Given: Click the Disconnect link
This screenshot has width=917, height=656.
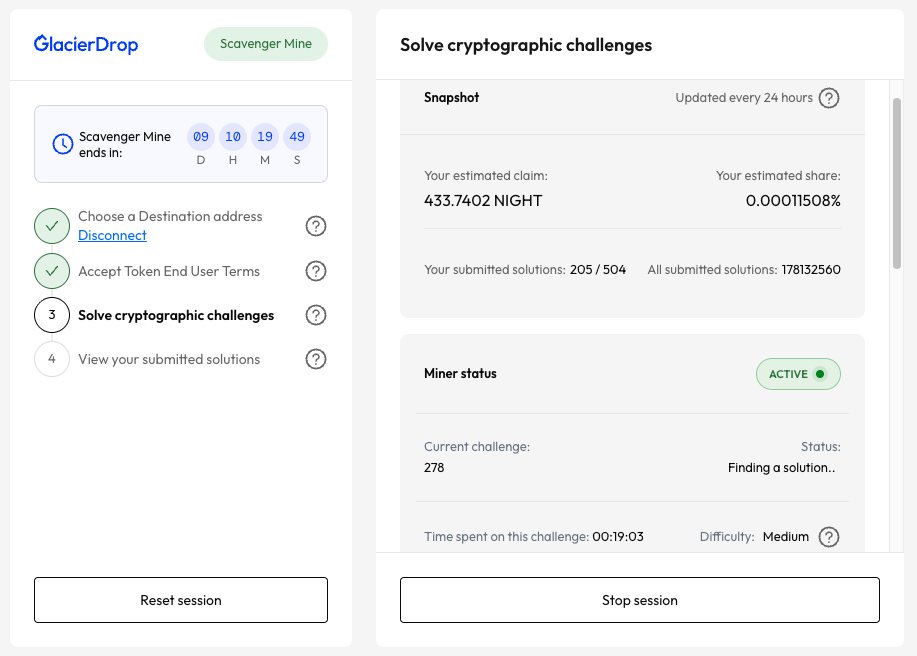Looking at the screenshot, I should point(112,235).
